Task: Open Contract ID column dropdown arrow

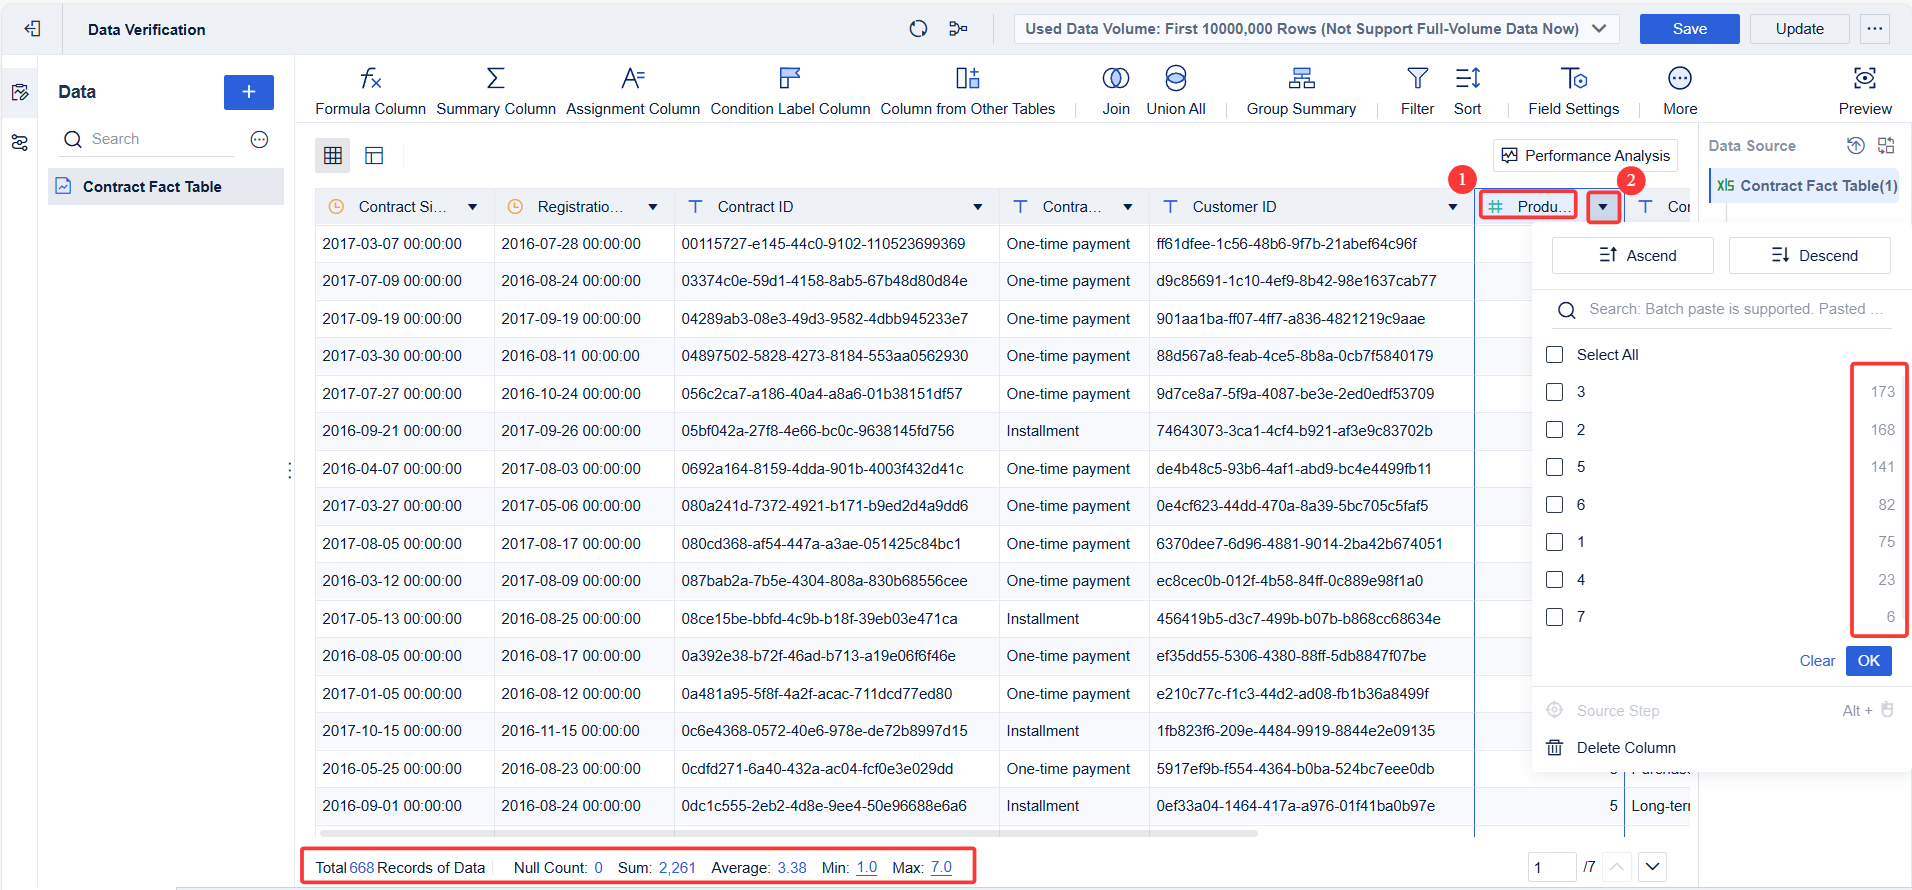Action: (977, 207)
